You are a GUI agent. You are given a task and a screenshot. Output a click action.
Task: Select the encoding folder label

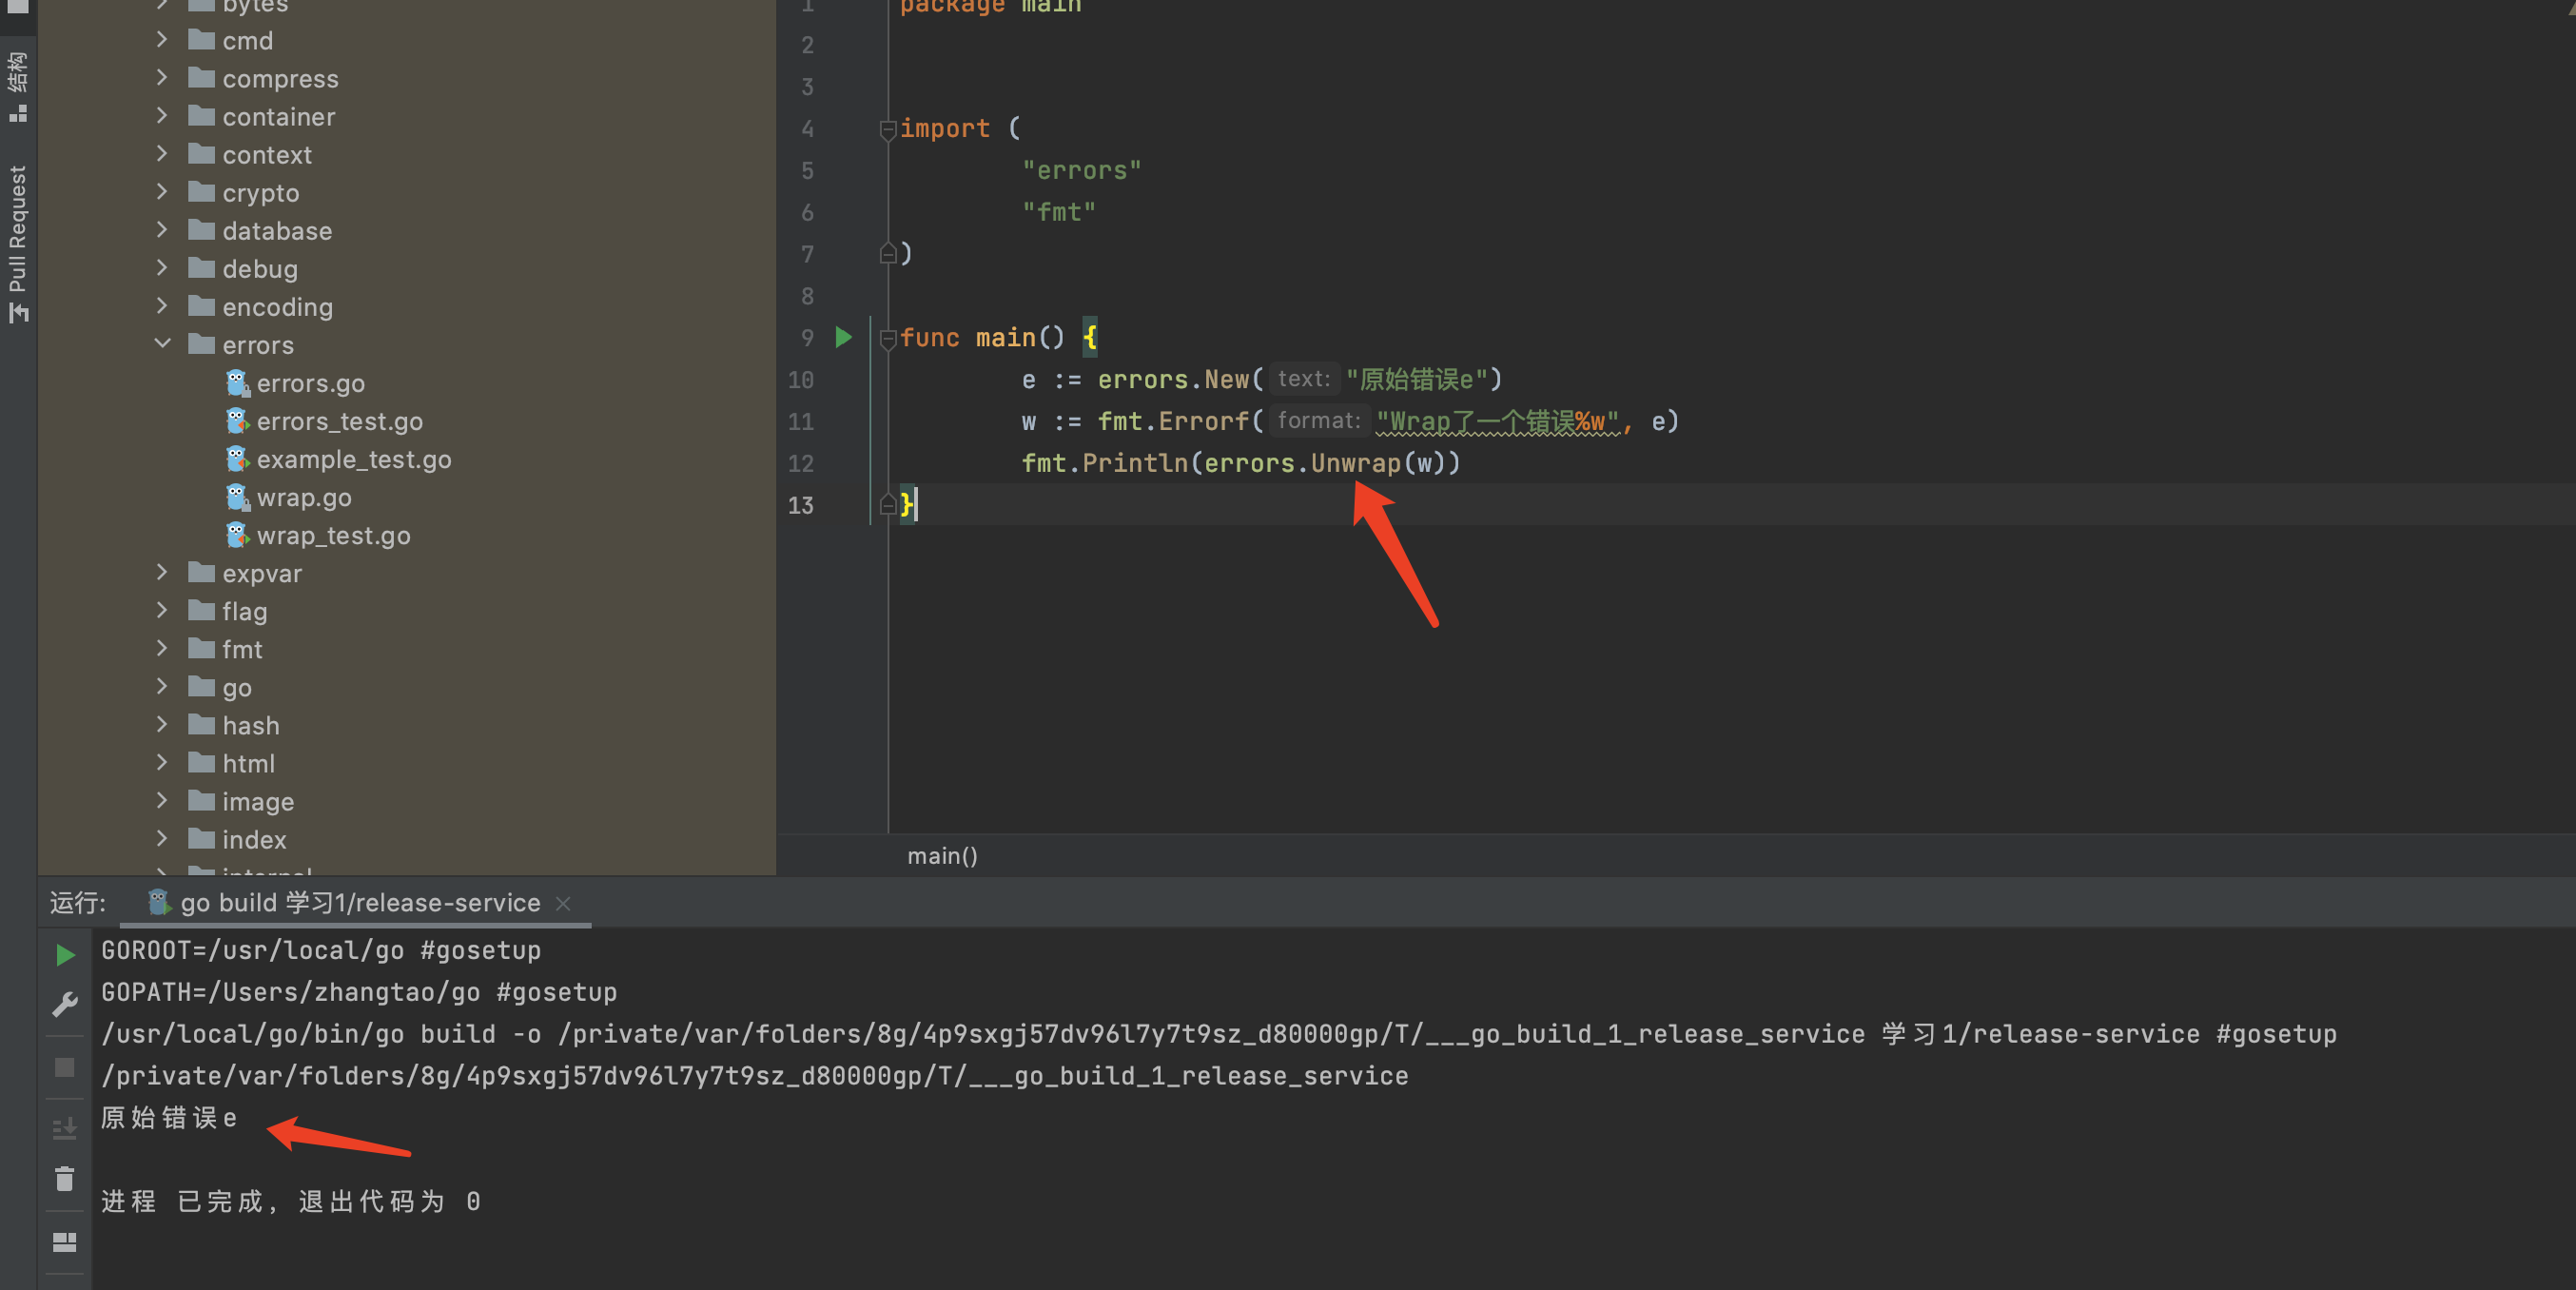277,307
